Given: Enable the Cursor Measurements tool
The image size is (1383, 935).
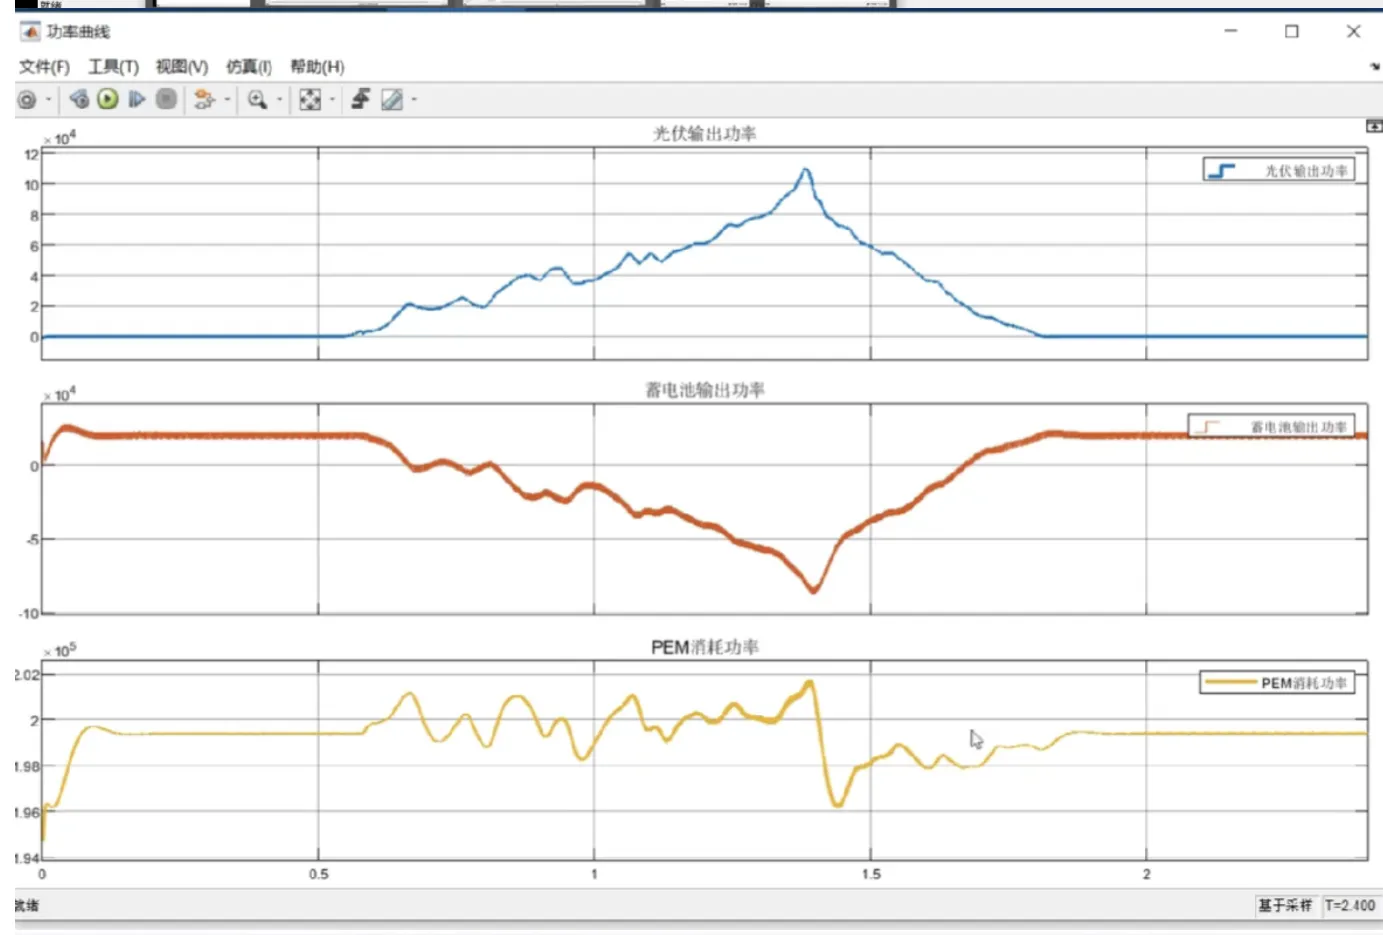Looking at the screenshot, I should tap(392, 99).
